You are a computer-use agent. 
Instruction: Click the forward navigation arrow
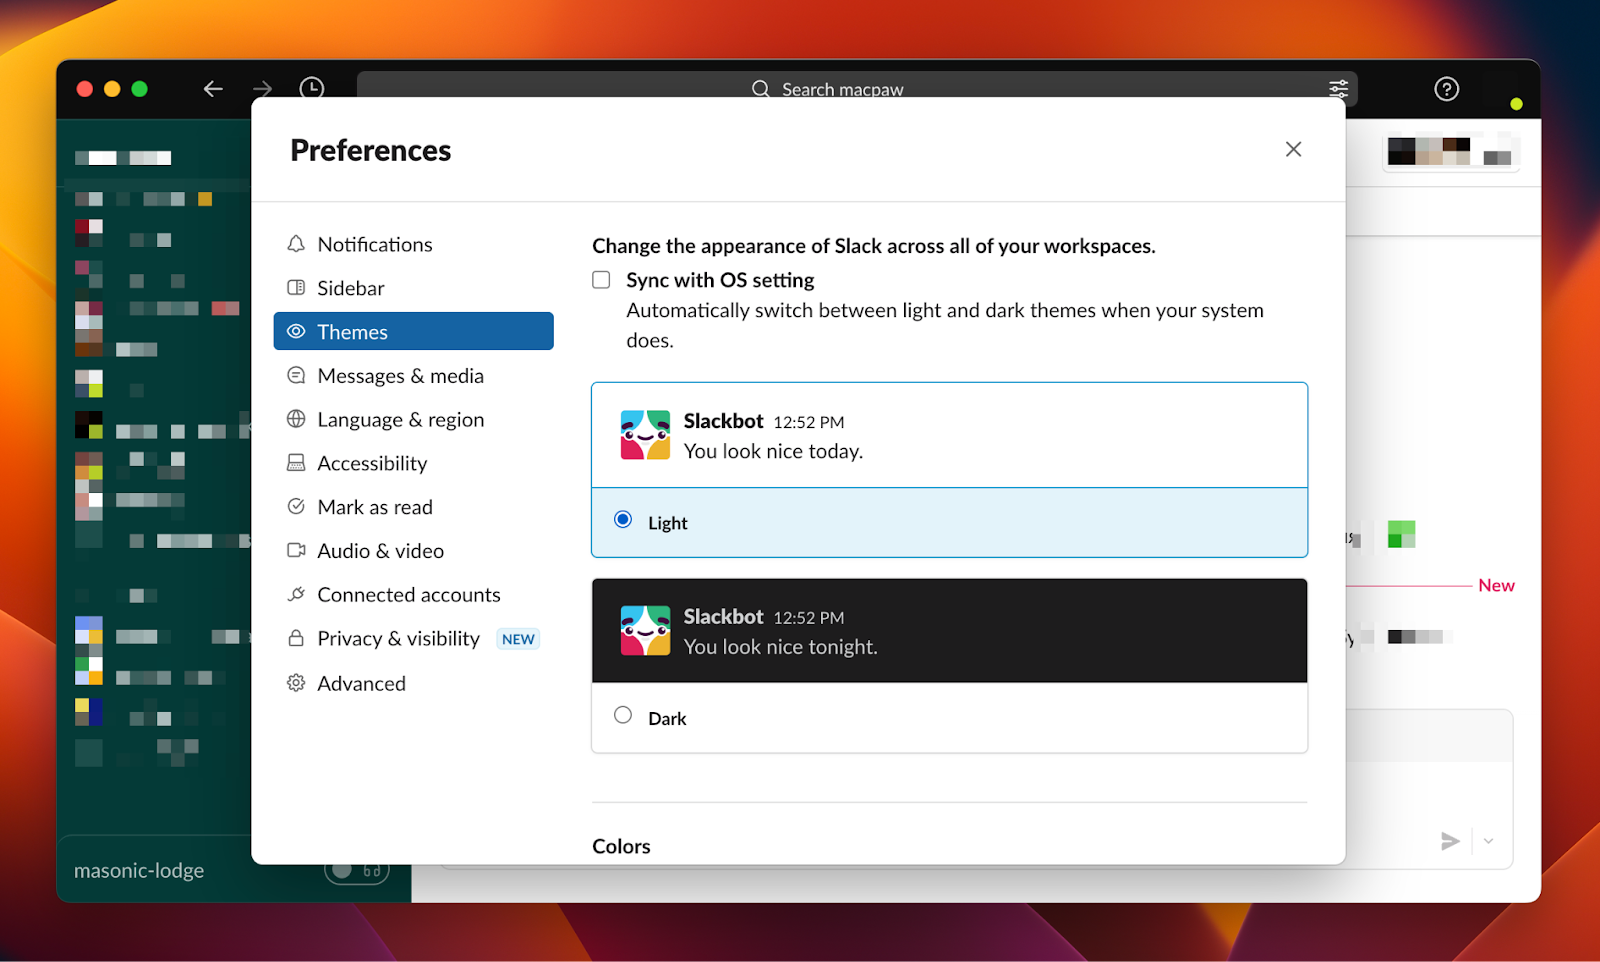(x=262, y=89)
